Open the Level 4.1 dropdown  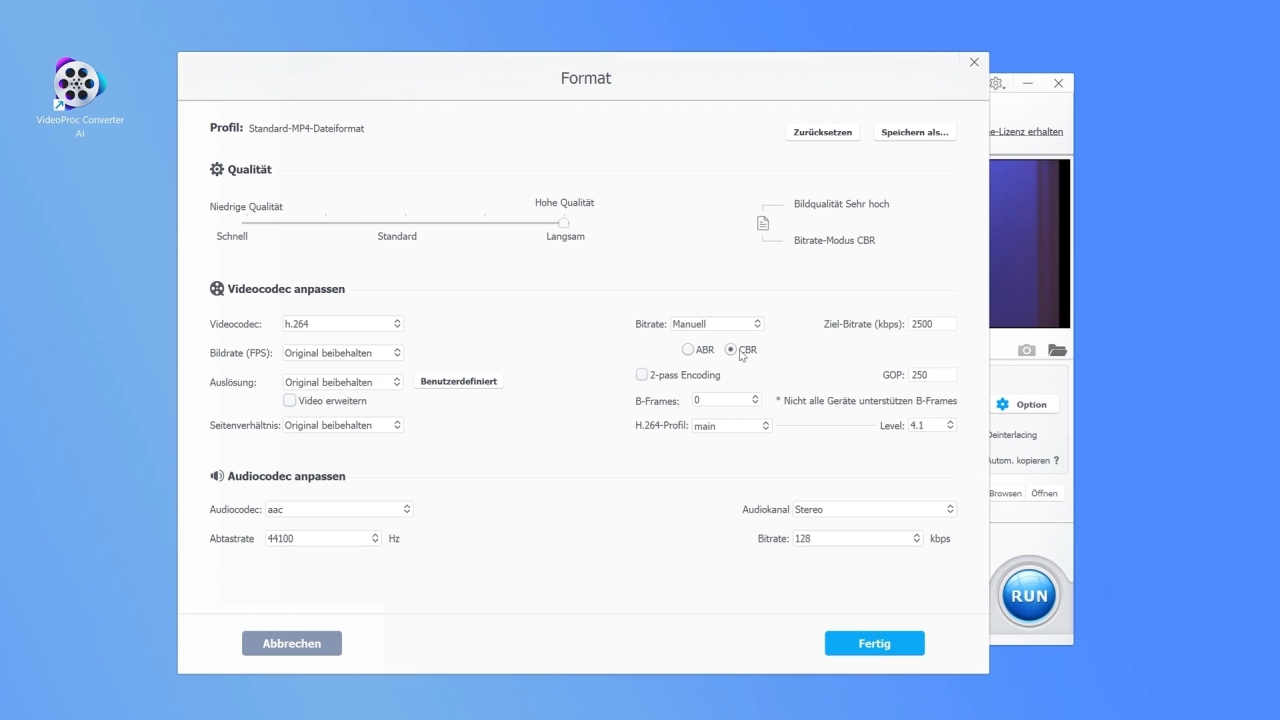[932, 425]
